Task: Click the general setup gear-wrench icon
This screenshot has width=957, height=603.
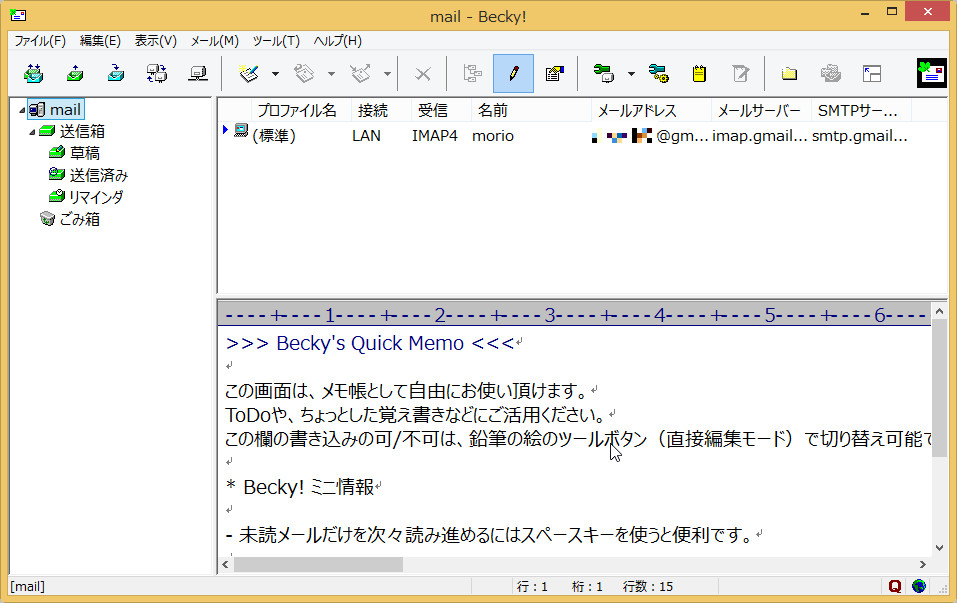Action: (657, 73)
